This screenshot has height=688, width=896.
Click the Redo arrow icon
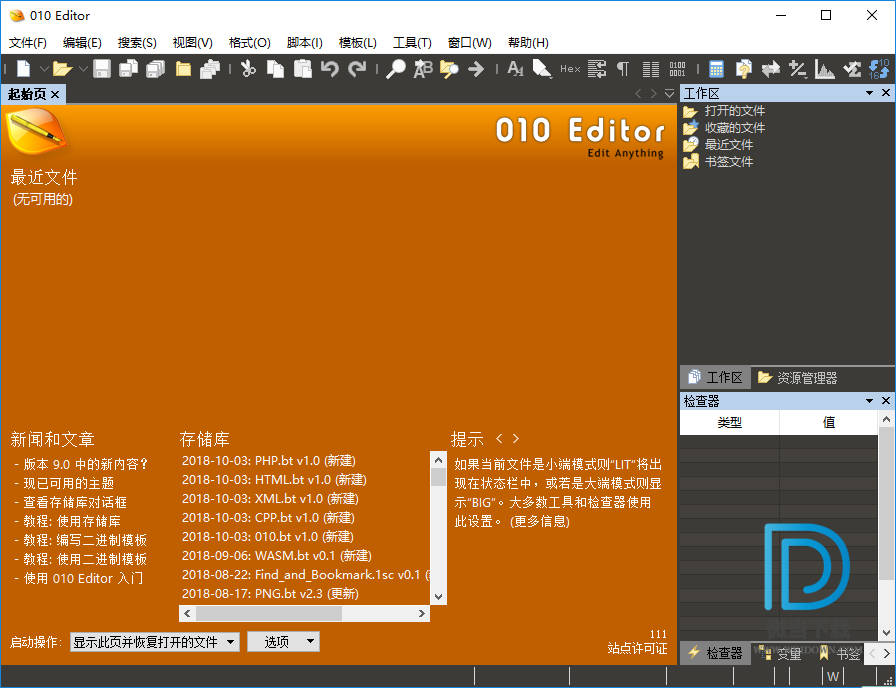click(357, 69)
